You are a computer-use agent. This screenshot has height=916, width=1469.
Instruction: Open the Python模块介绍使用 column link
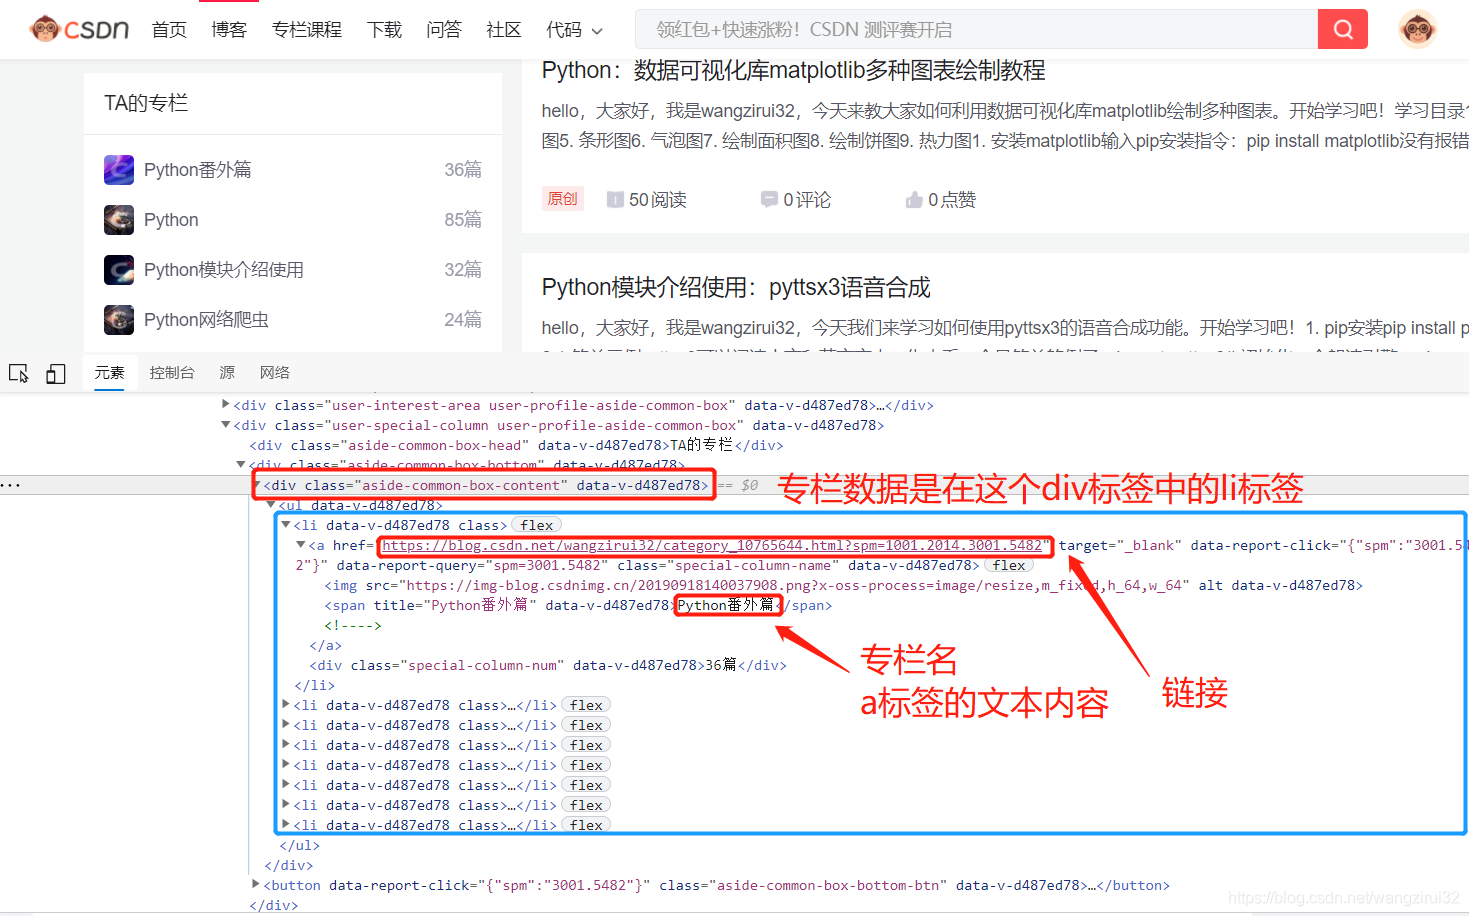click(224, 270)
